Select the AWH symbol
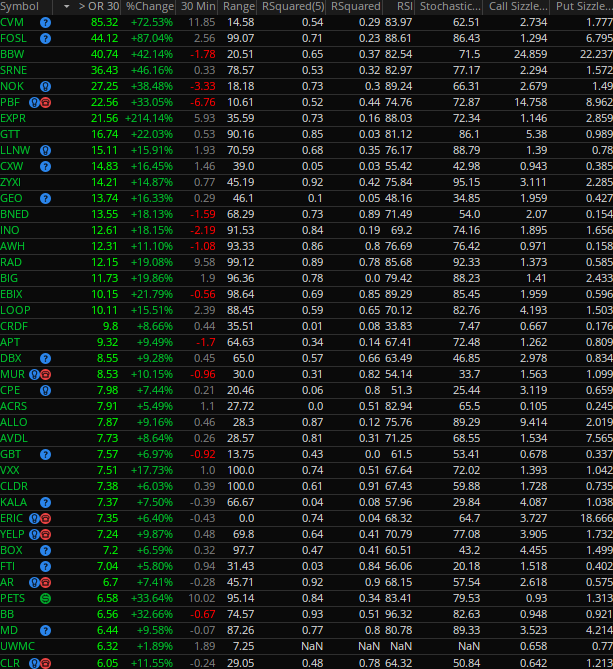This screenshot has height=669, width=613. 12,247
